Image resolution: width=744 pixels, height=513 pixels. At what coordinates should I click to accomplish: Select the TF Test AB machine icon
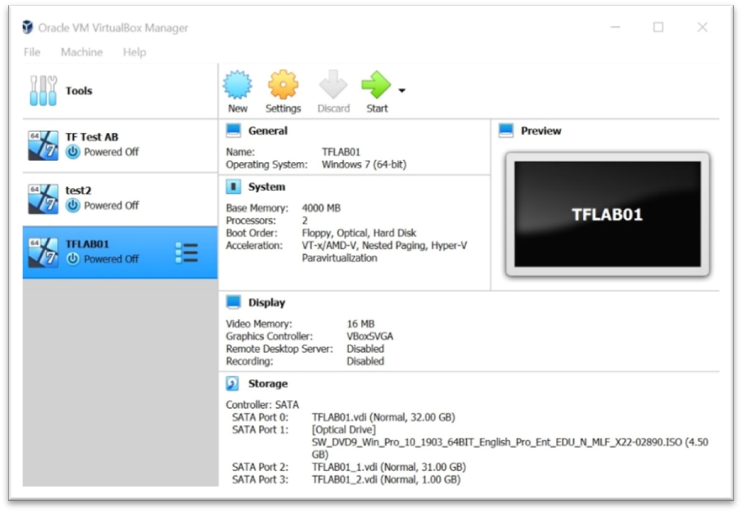43,146
